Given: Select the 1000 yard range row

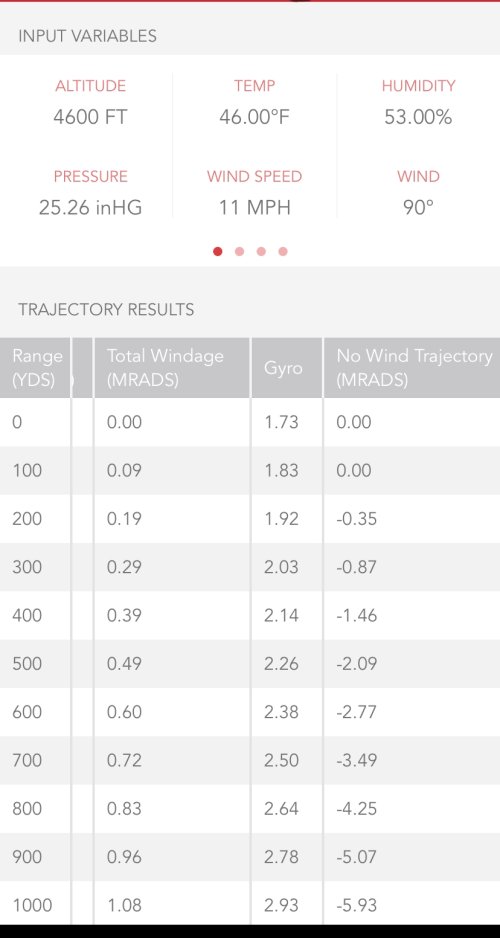Looking at the screenshot, I should [250, 904].
